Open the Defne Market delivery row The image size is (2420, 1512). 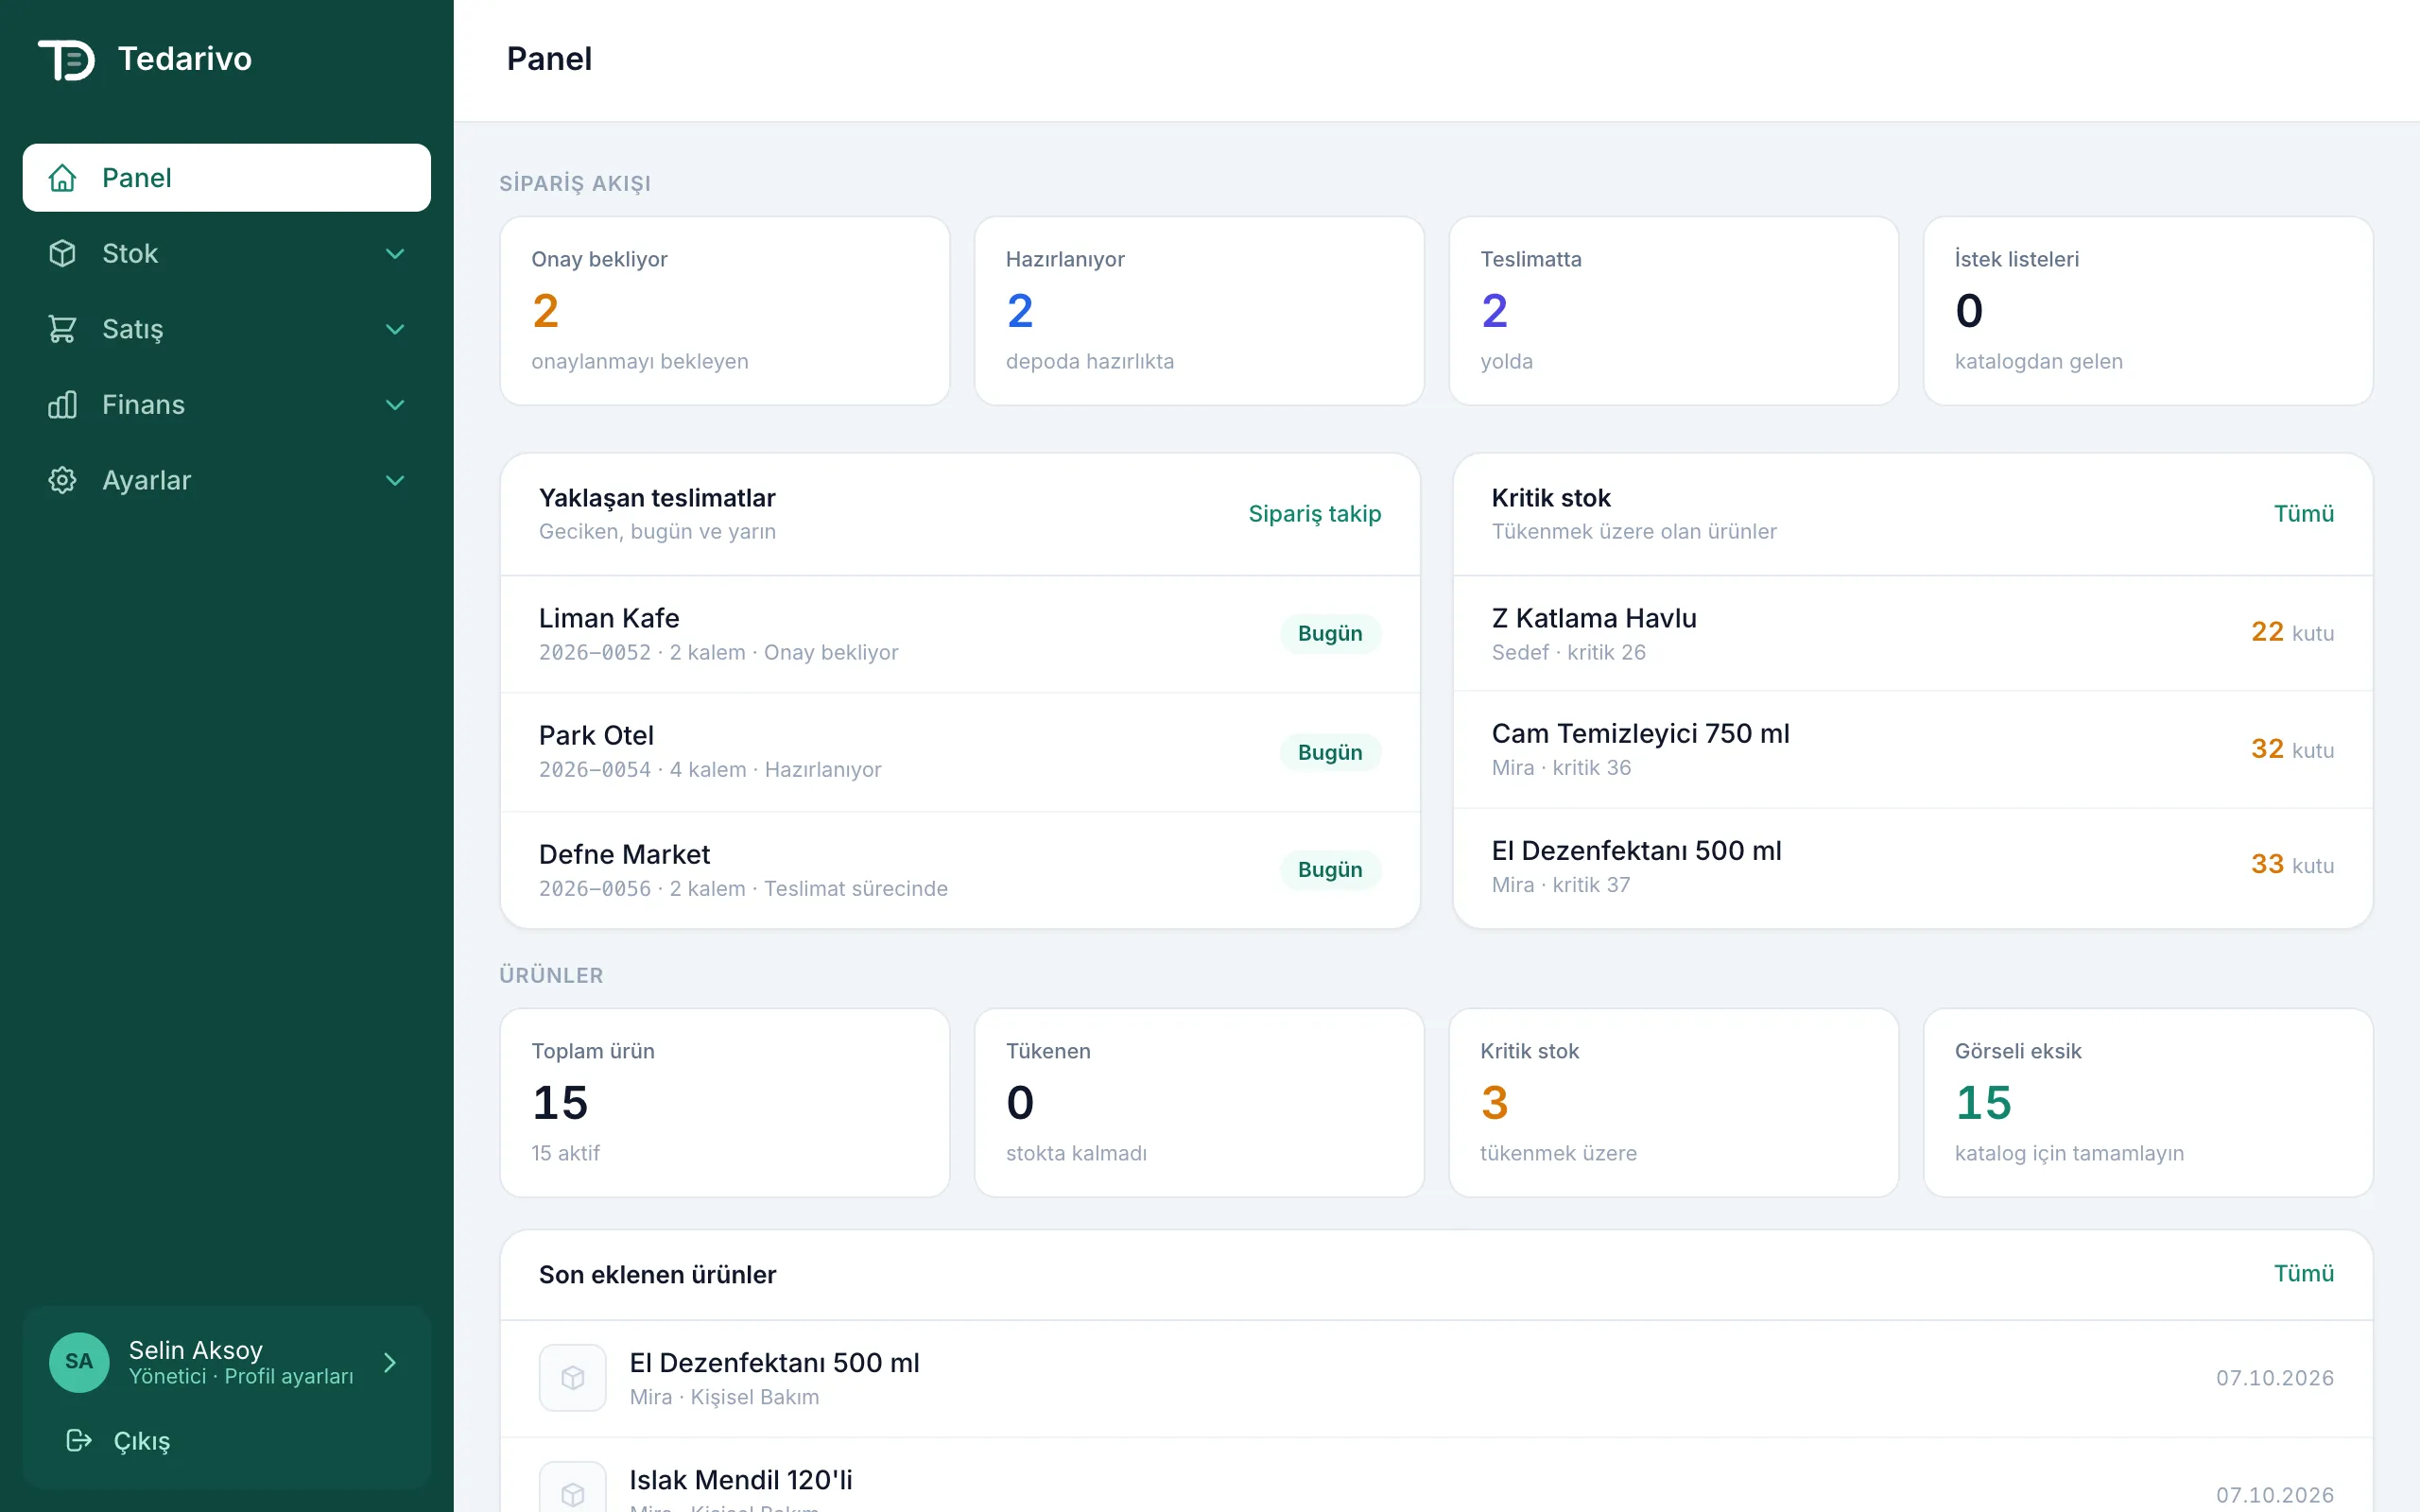(960, 870)
